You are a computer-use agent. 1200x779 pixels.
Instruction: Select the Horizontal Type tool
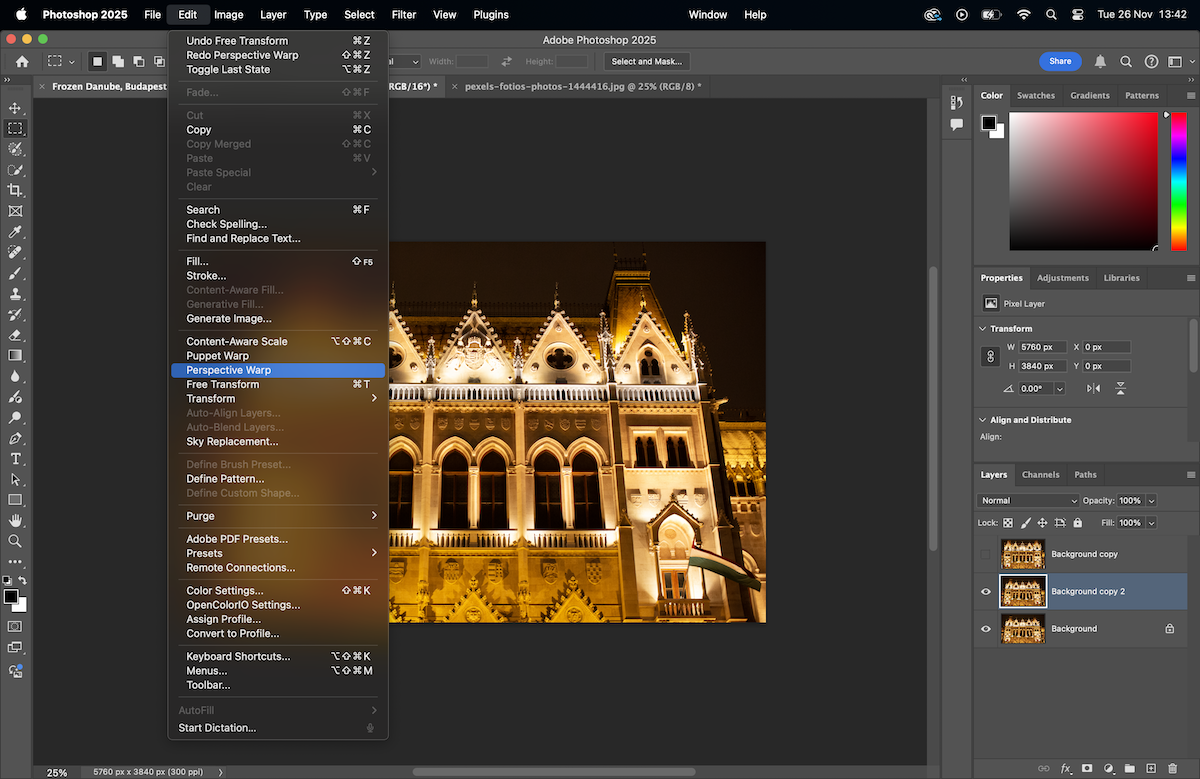[15, 458]
